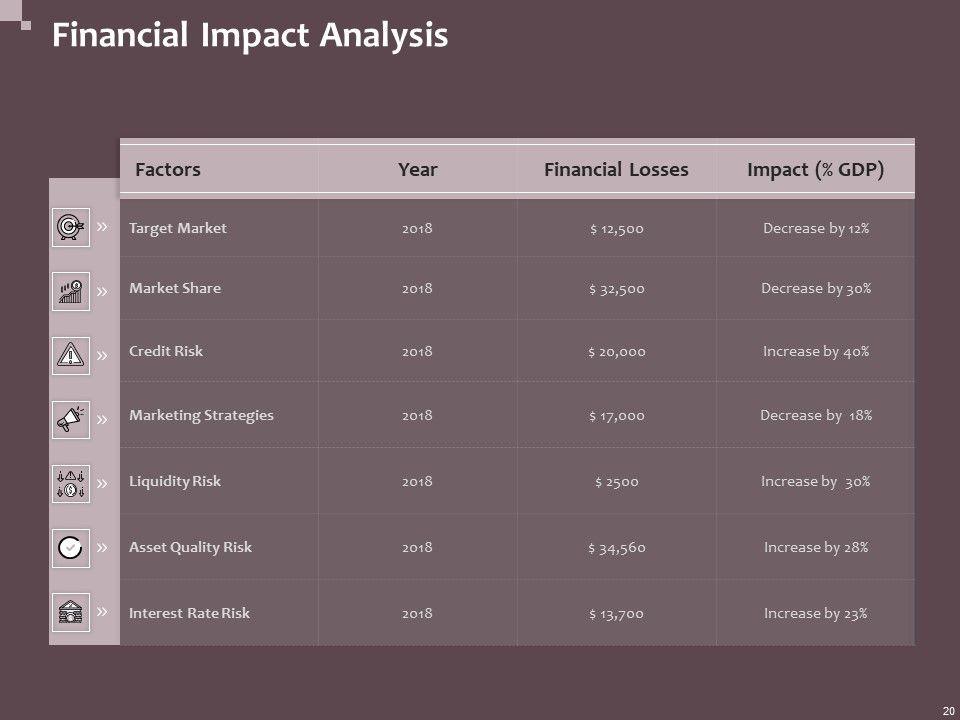Click the $ 34,560 financial loss cell
The width and height of the screenshot is (960, 720).
coord(616,547)
